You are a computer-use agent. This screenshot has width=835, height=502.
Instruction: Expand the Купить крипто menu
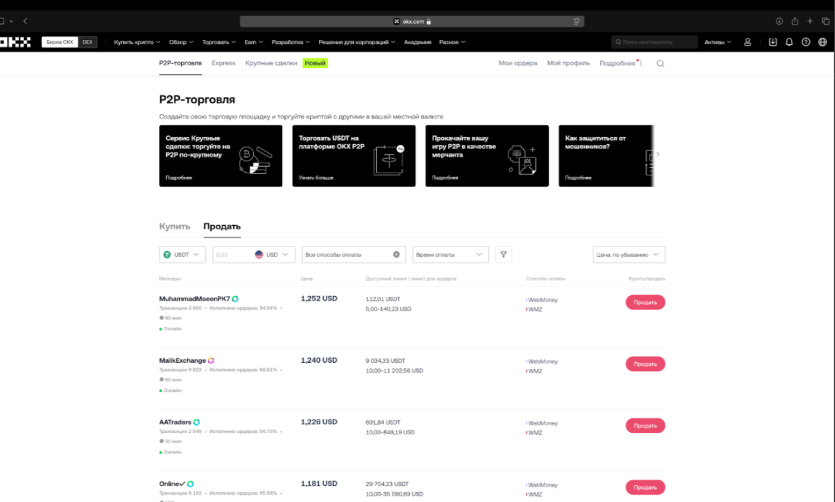point(137,42)
